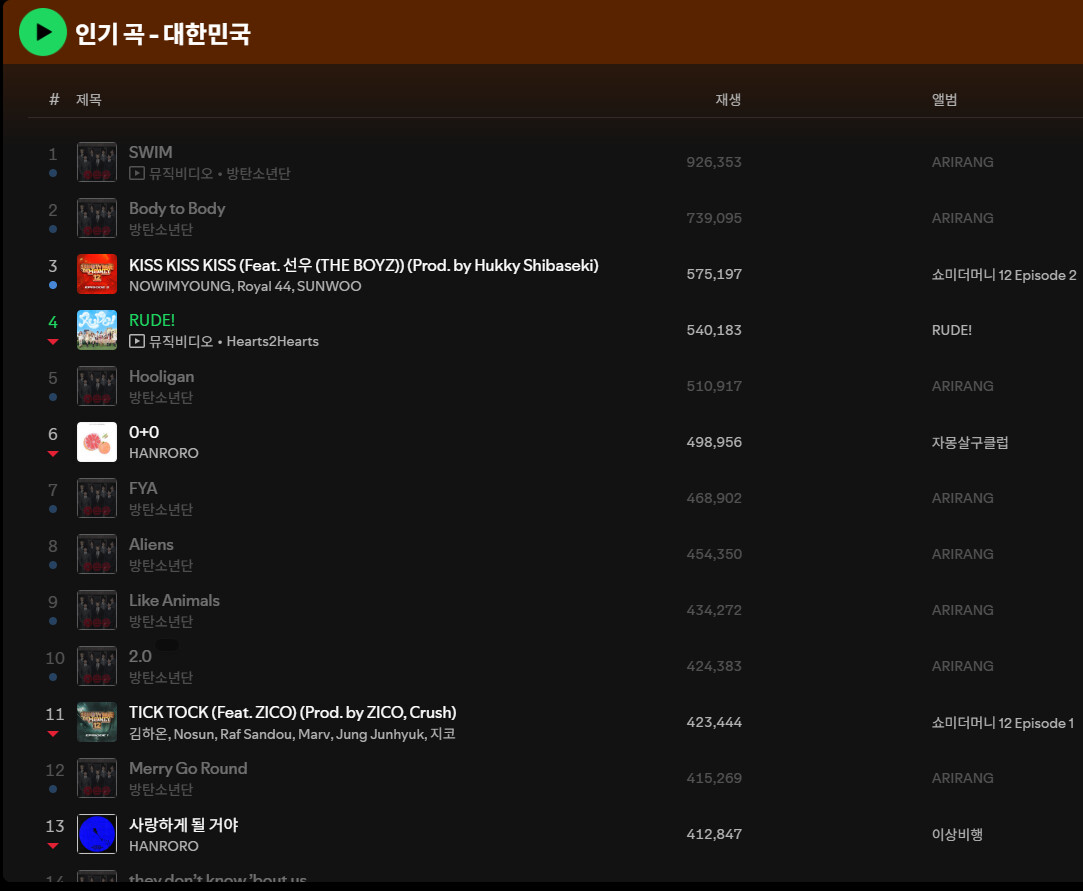Click the blue dot indicator for SWIM
The height and width of the screenshot is (891, 1083).
(x=53, y=173)
